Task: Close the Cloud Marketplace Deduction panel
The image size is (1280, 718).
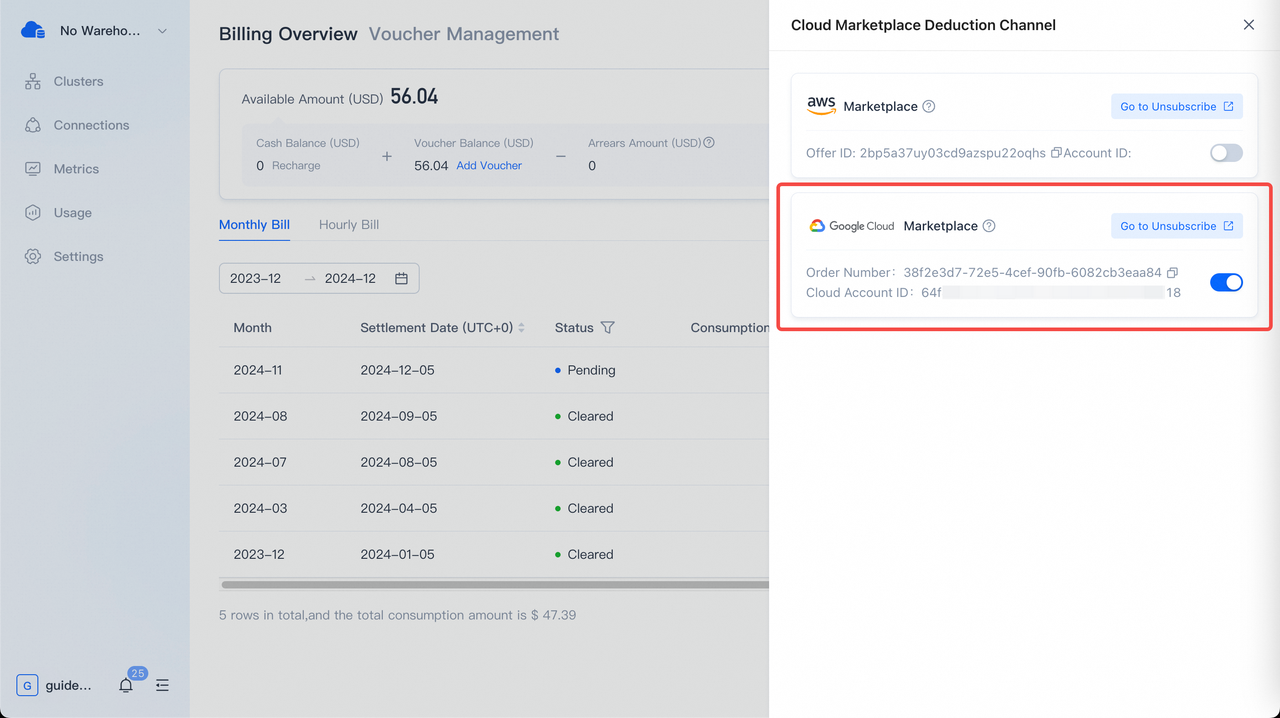Action: point(1248,25)
